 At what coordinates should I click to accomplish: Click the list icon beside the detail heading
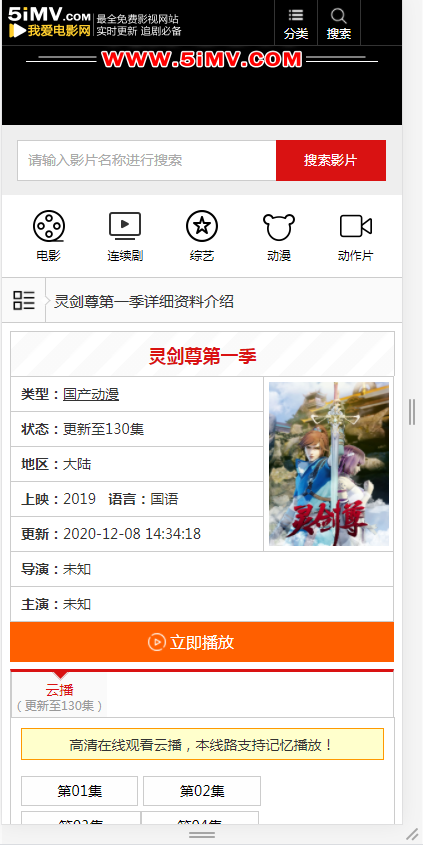coord(24,300)
